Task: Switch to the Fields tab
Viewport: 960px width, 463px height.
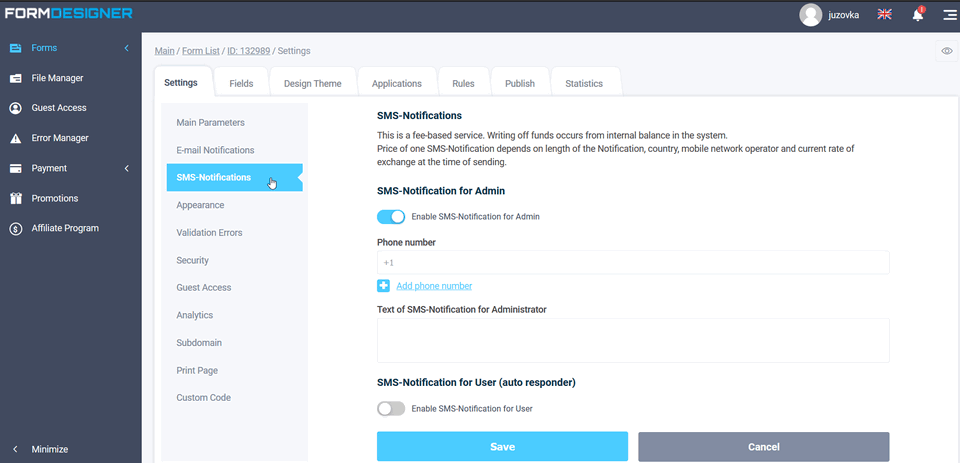Action: click(x=241, y=83)
